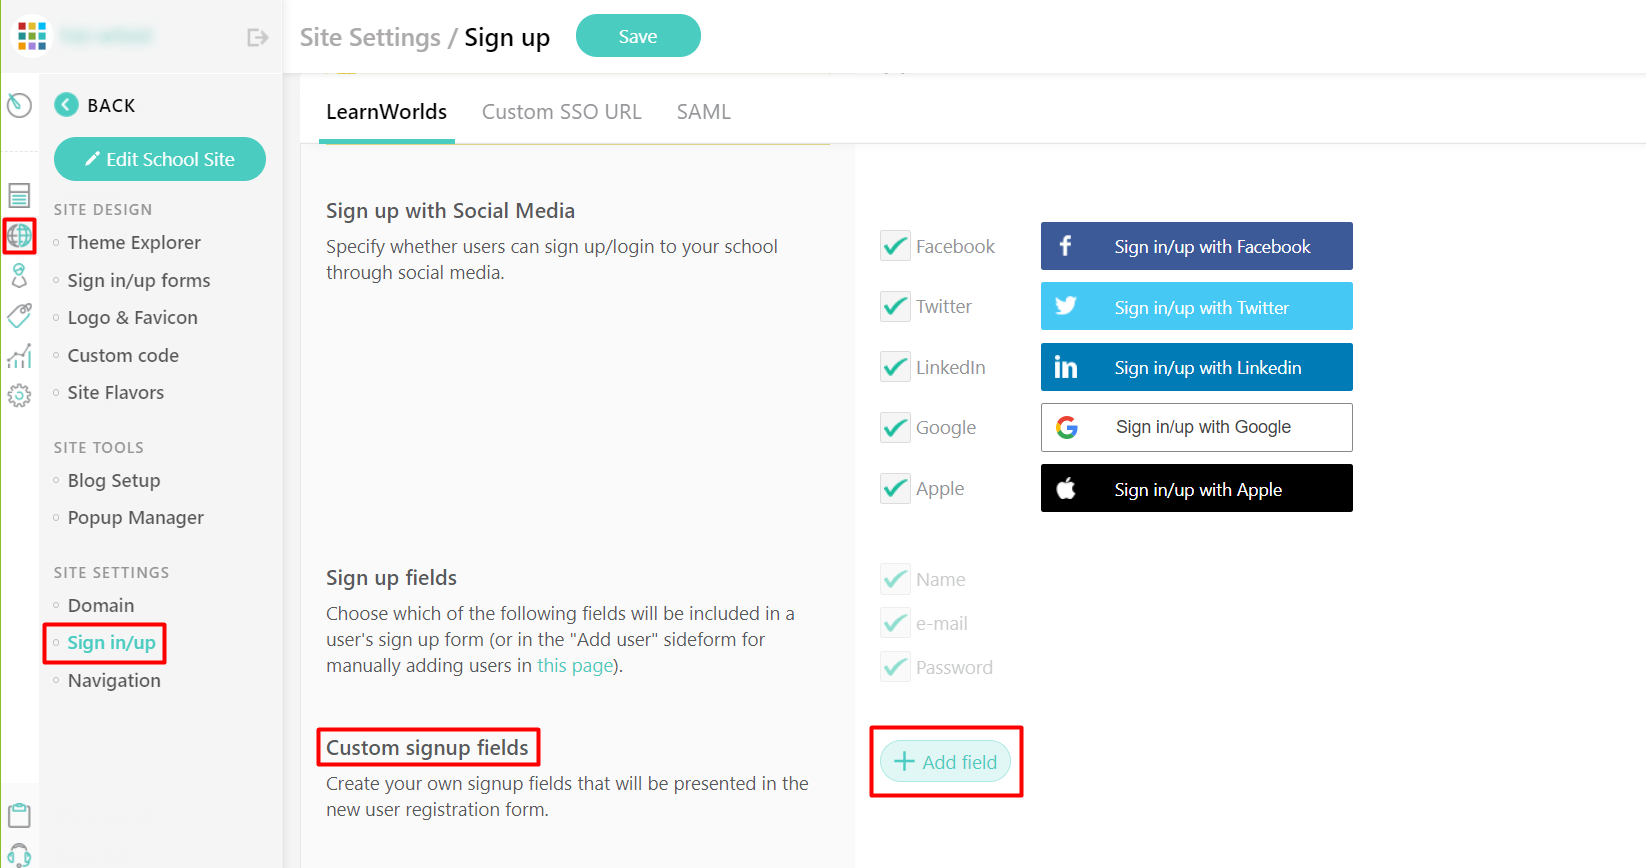Switch to the Custom SSO URL tab
This screenshot has height=868, width=1646.
561,111
